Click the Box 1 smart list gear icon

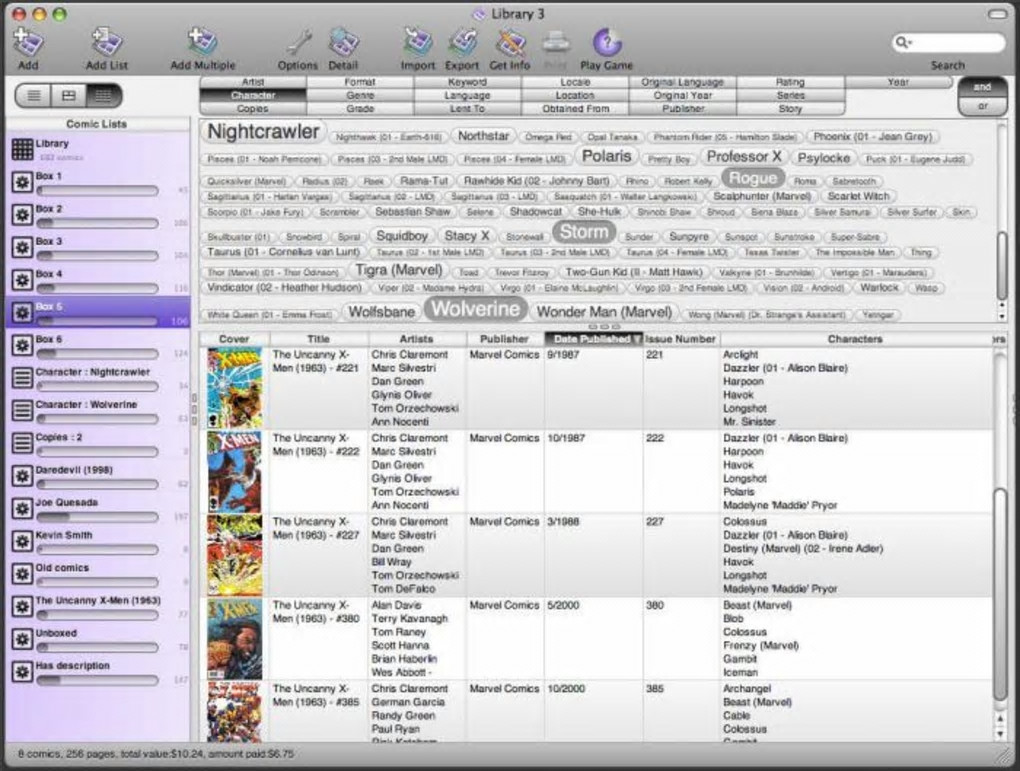(22, 182)
